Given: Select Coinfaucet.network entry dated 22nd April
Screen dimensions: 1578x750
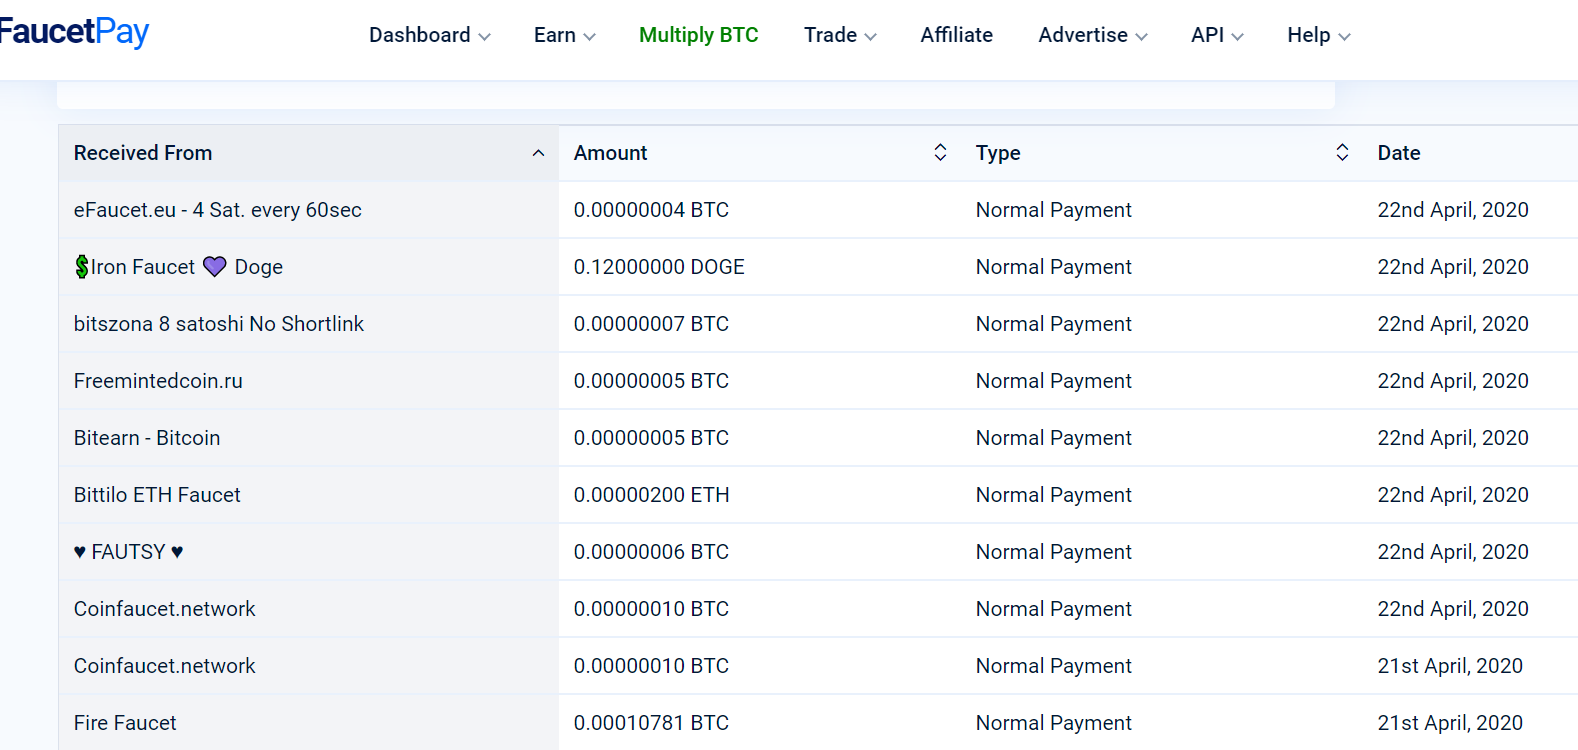Looking at the screenshot, I should 165,609.
